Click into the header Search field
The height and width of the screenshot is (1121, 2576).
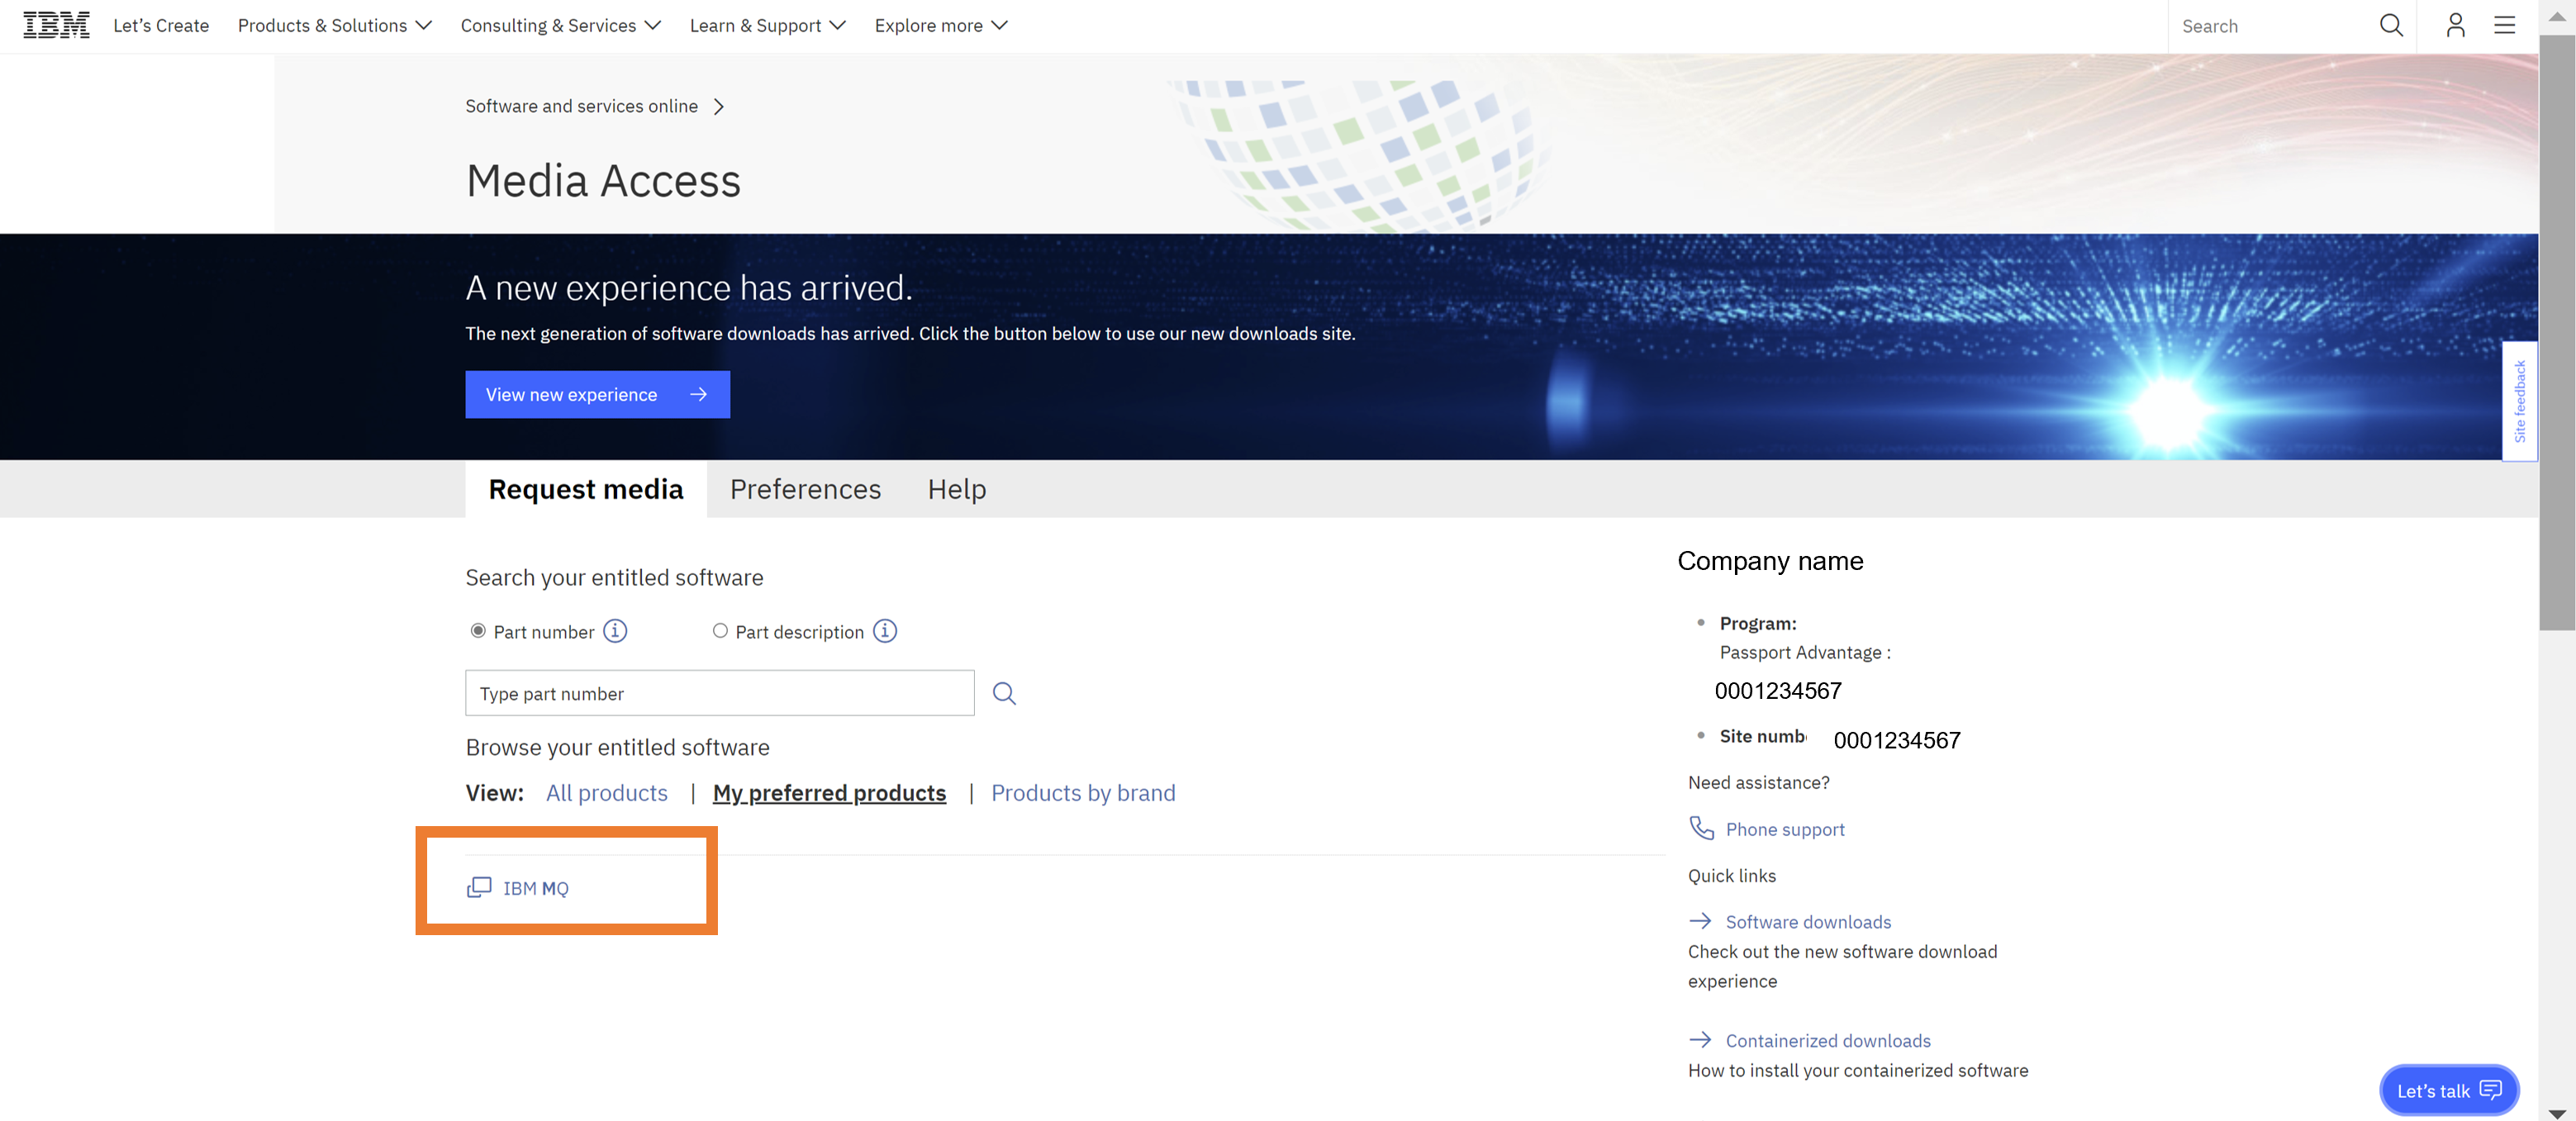coord(2272,26)
